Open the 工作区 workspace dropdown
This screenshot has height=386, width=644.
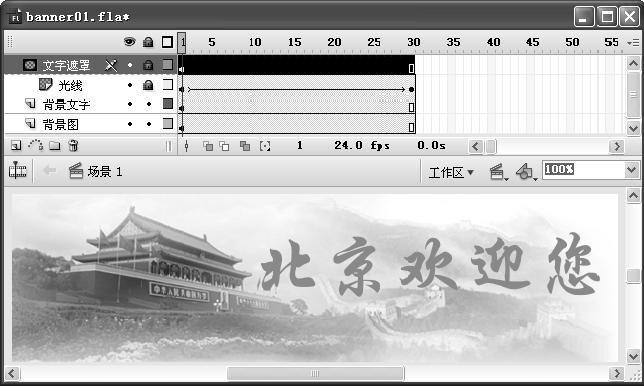[451, 172]
